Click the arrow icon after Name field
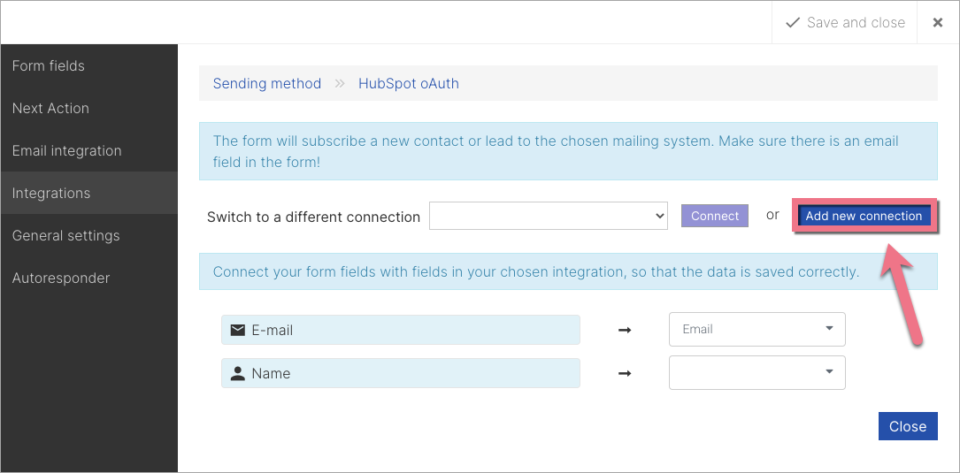This screenshot has height=473, width=960. pyautogui.click(x=624, y=373)
